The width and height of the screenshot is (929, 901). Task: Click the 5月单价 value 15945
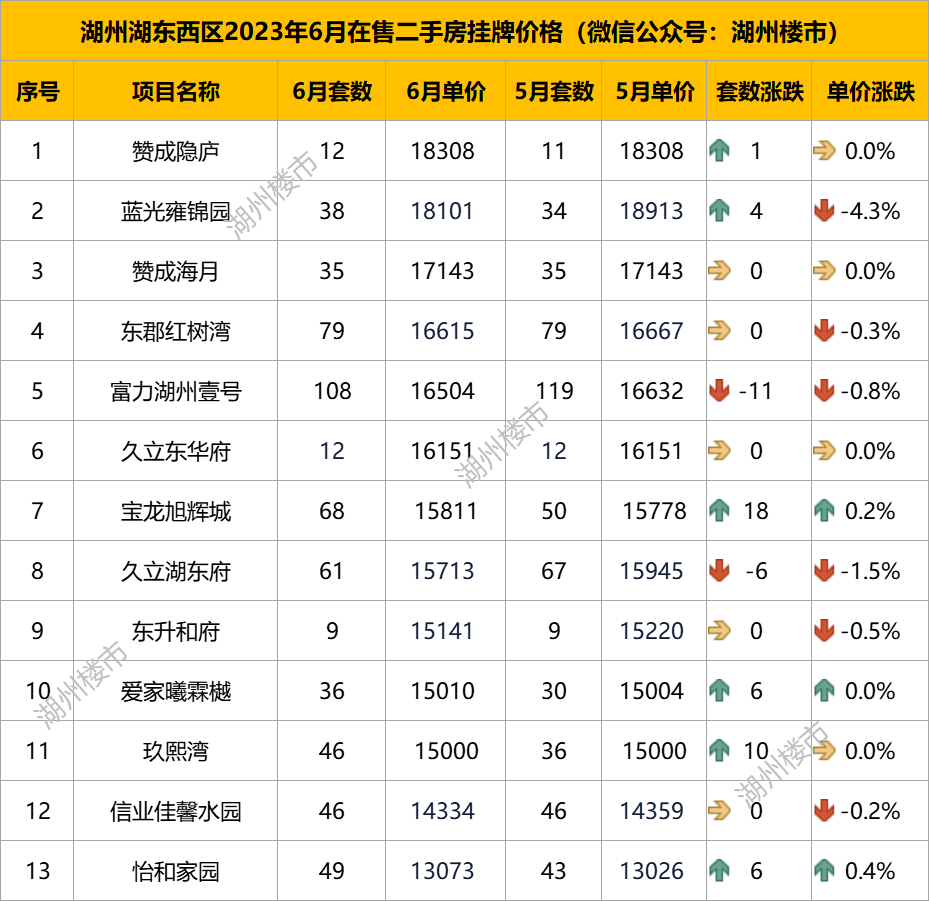pos(651,571)
